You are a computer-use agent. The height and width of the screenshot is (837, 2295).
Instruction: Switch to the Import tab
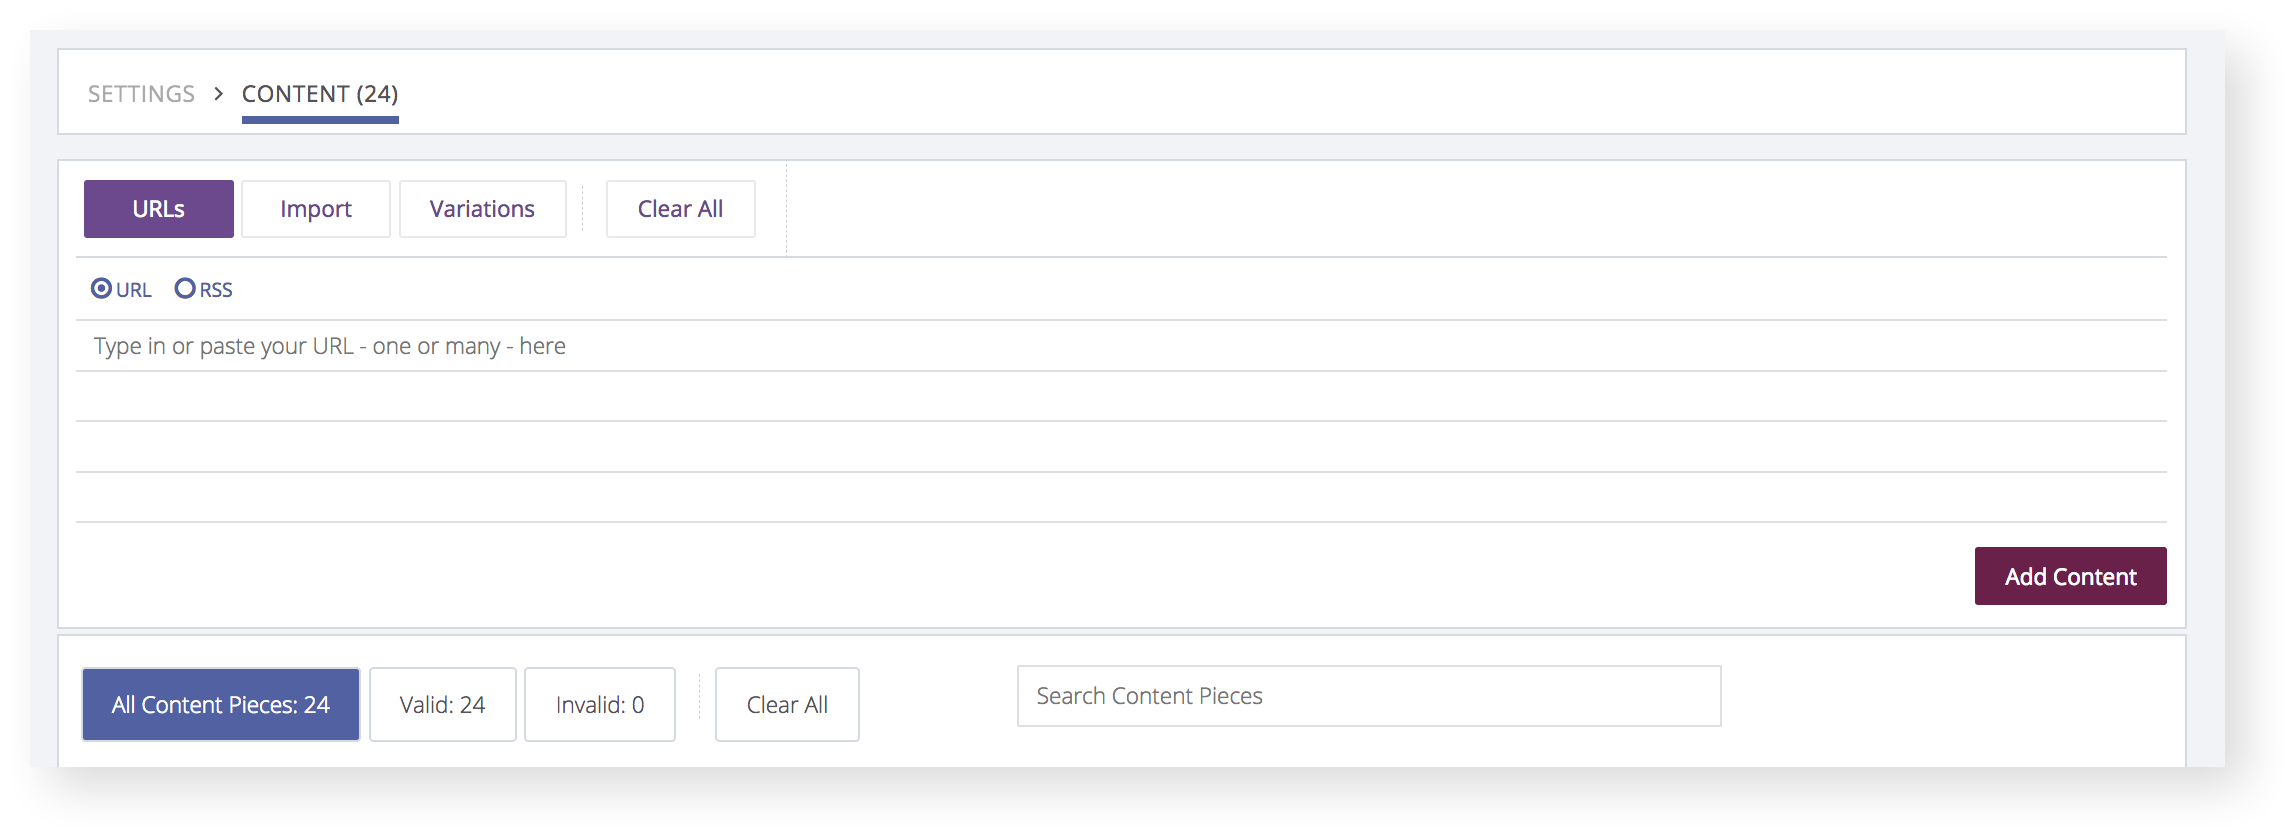pyautogui.click(x=315, y=208)
